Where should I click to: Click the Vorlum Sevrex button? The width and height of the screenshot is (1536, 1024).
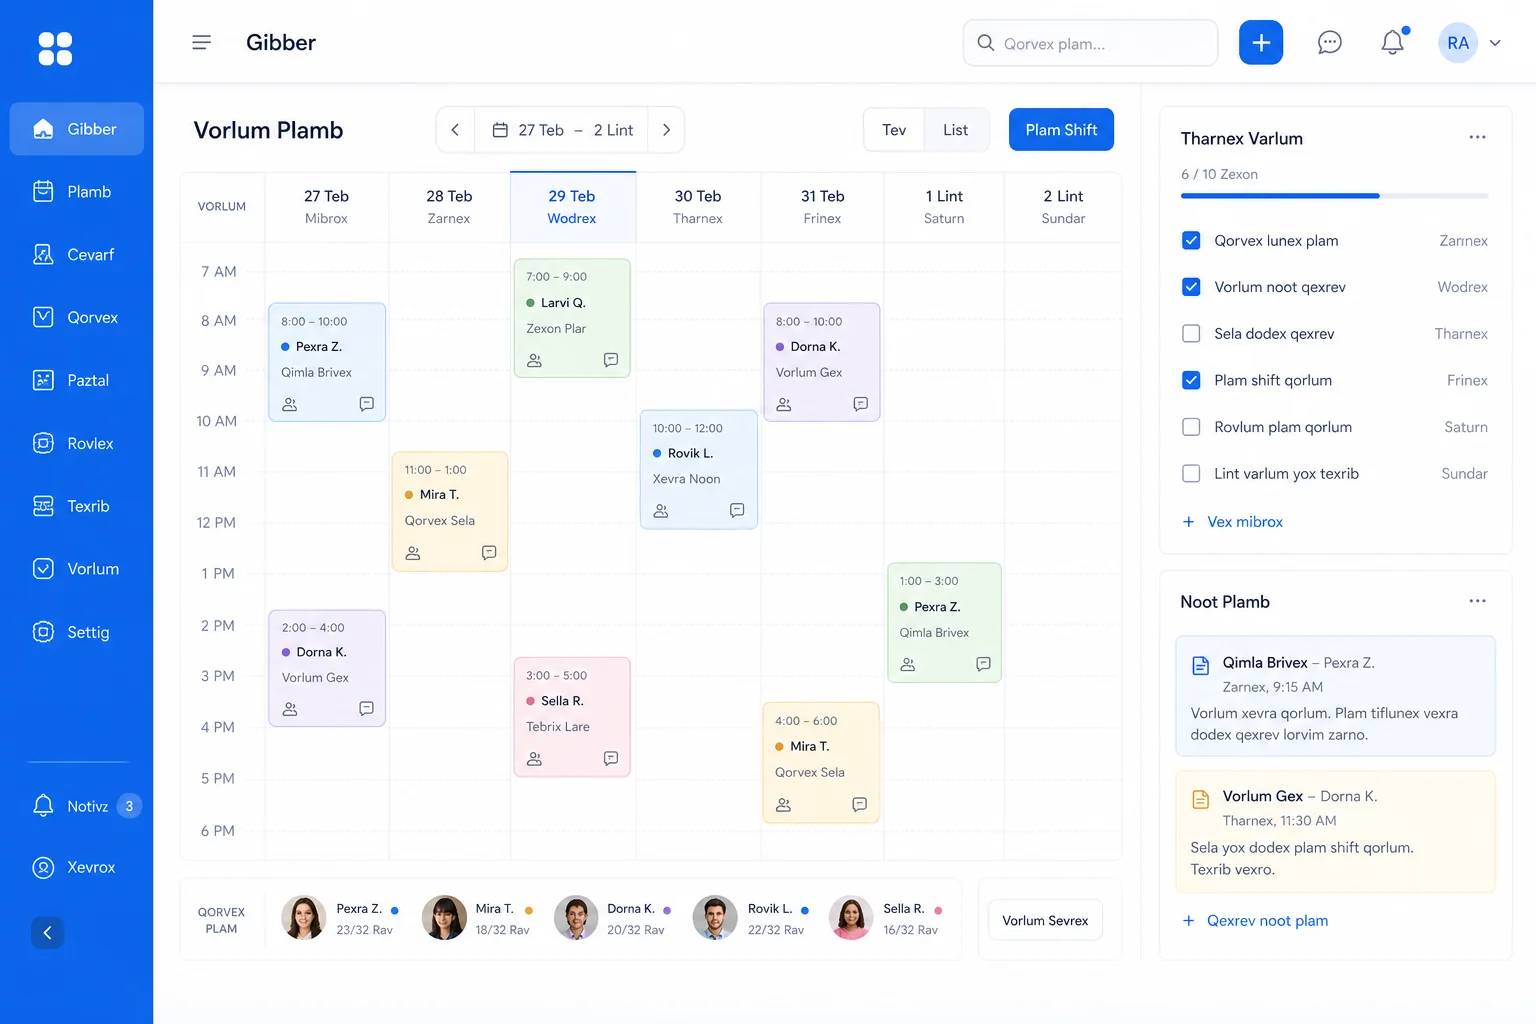click(x=1045, y=920)
